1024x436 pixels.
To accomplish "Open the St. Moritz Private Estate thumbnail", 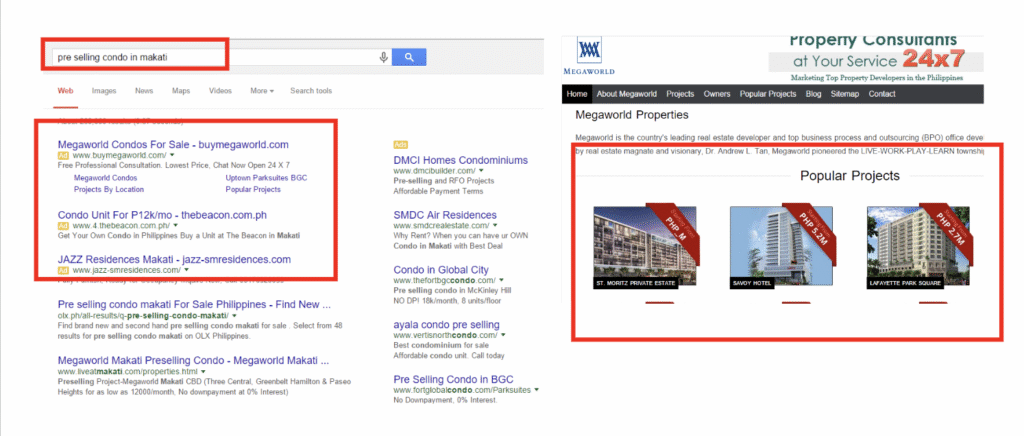I will click(x=638, y=246).
